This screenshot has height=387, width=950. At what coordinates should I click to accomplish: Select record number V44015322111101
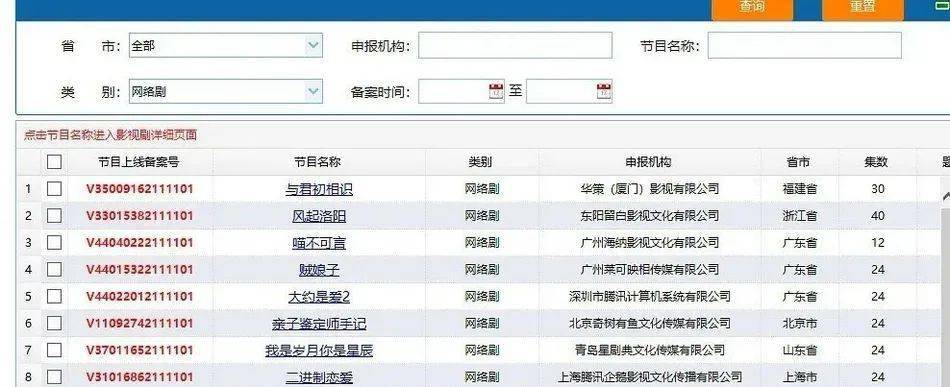tap(139, 270)
